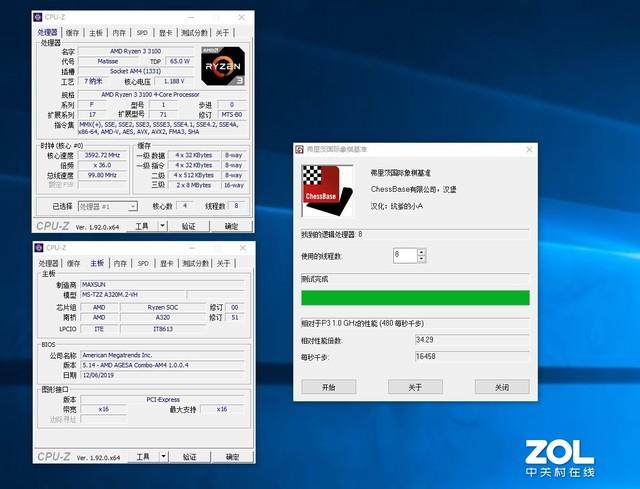The height and width of the screenshot is (489, 640).
Task: Click 验证 button in mainboard window
Action: click(x=189, y=456)
